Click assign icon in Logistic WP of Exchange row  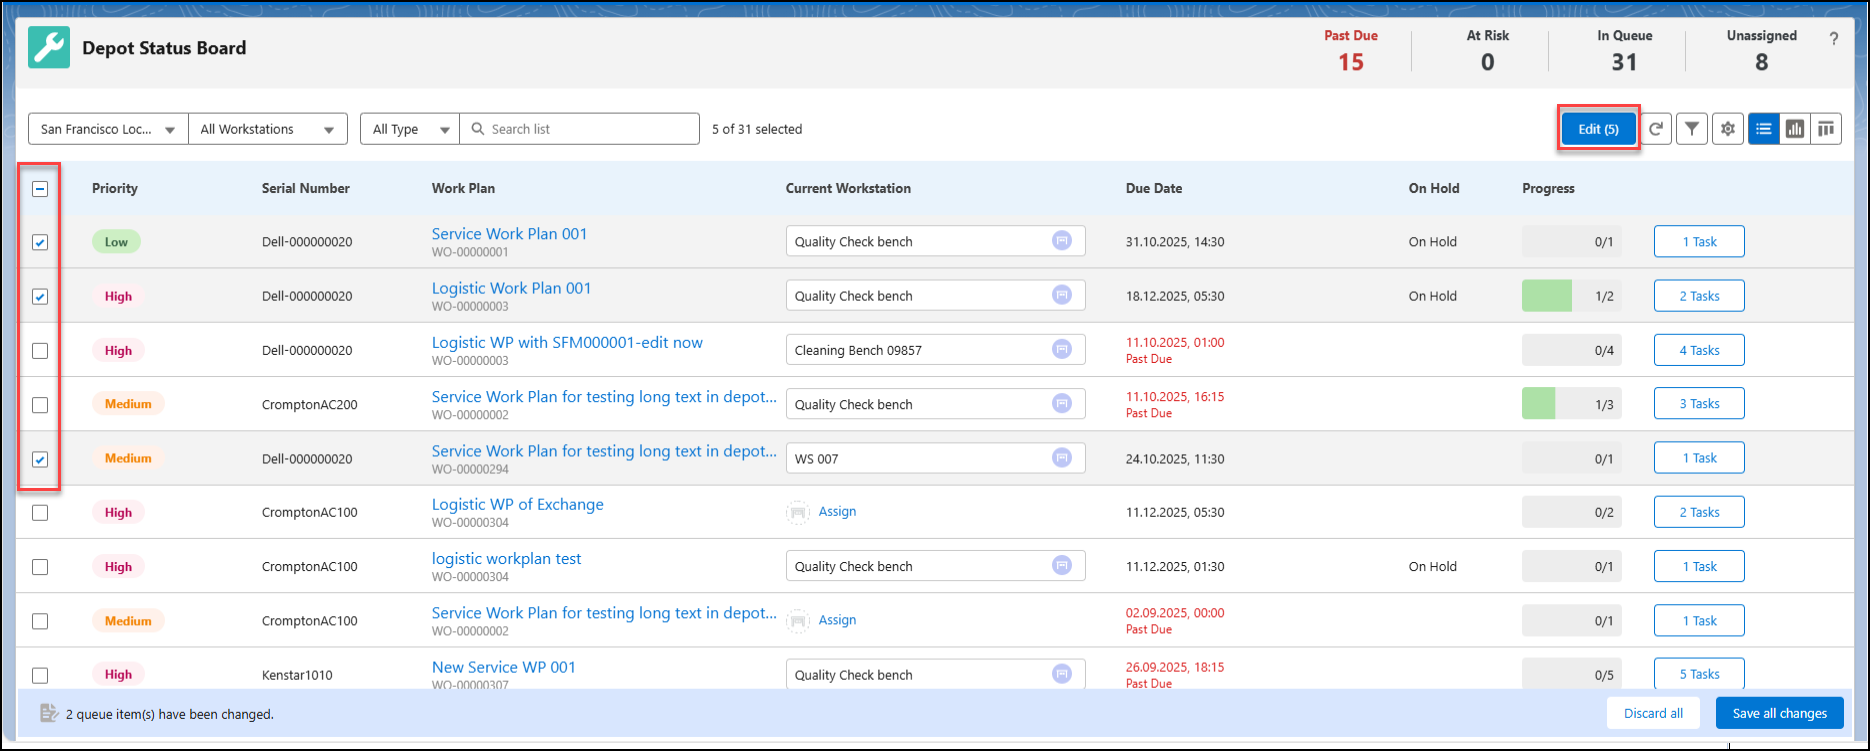(798, 512)
